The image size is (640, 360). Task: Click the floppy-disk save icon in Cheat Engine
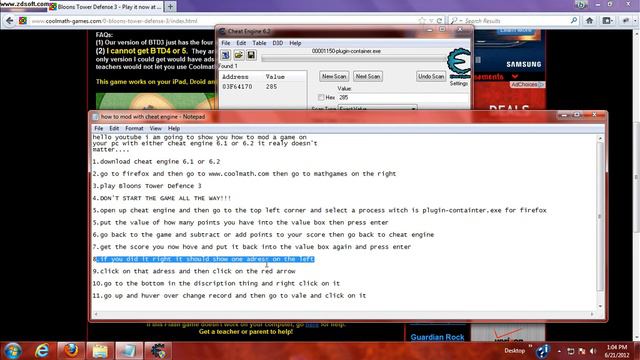[x=251, y=55]
